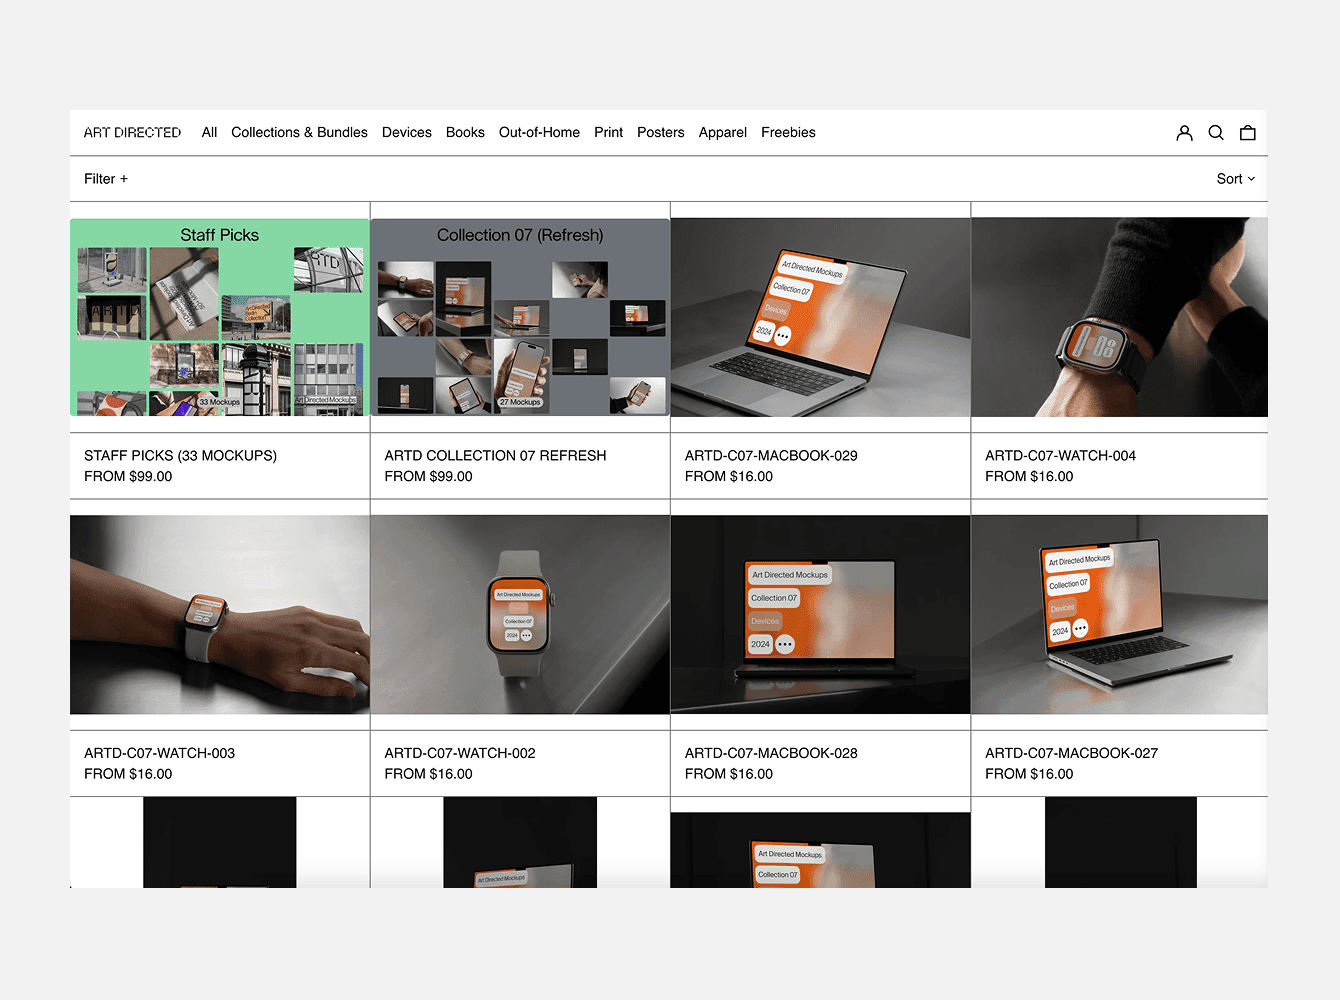Viewport: 1340px width, 1000px height.
Task: Click the ART DIRECTED logo
Action: (132, 132)
